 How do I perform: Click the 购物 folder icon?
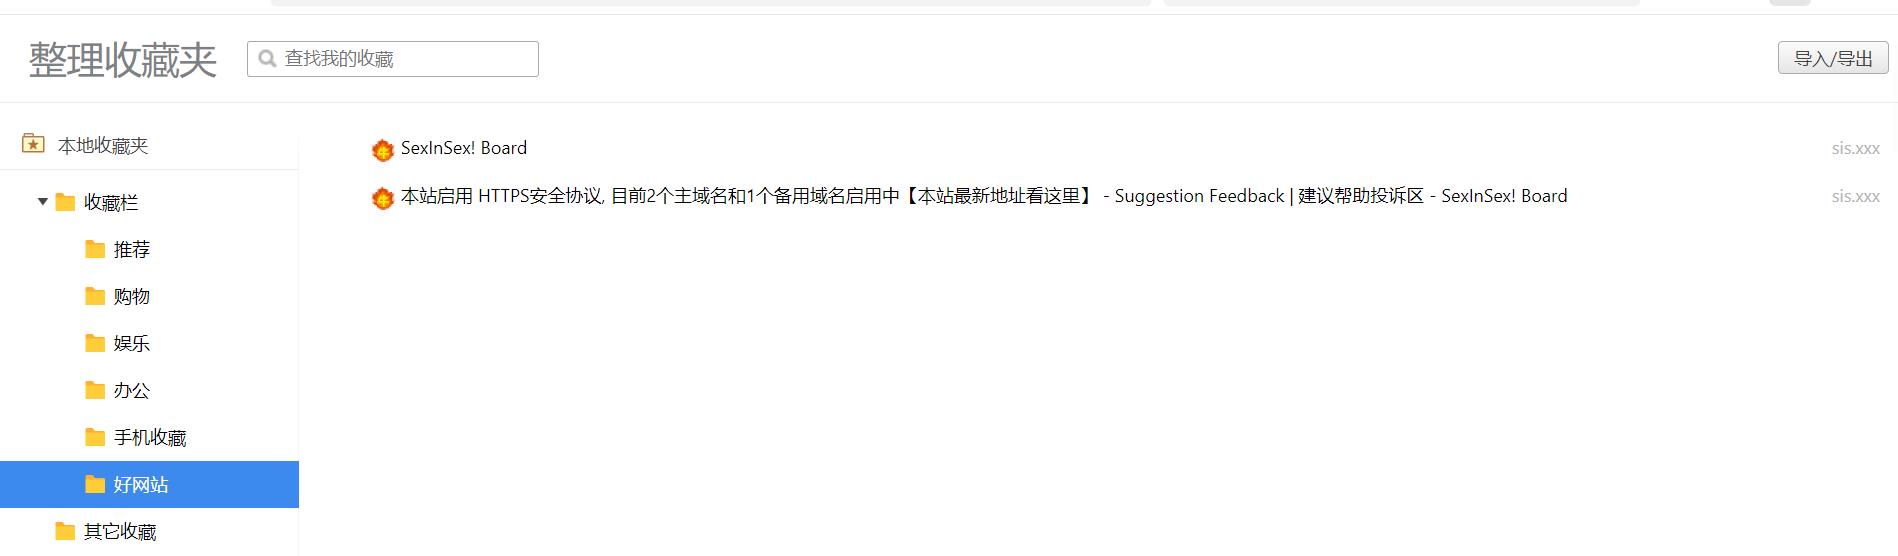(95, 296)
